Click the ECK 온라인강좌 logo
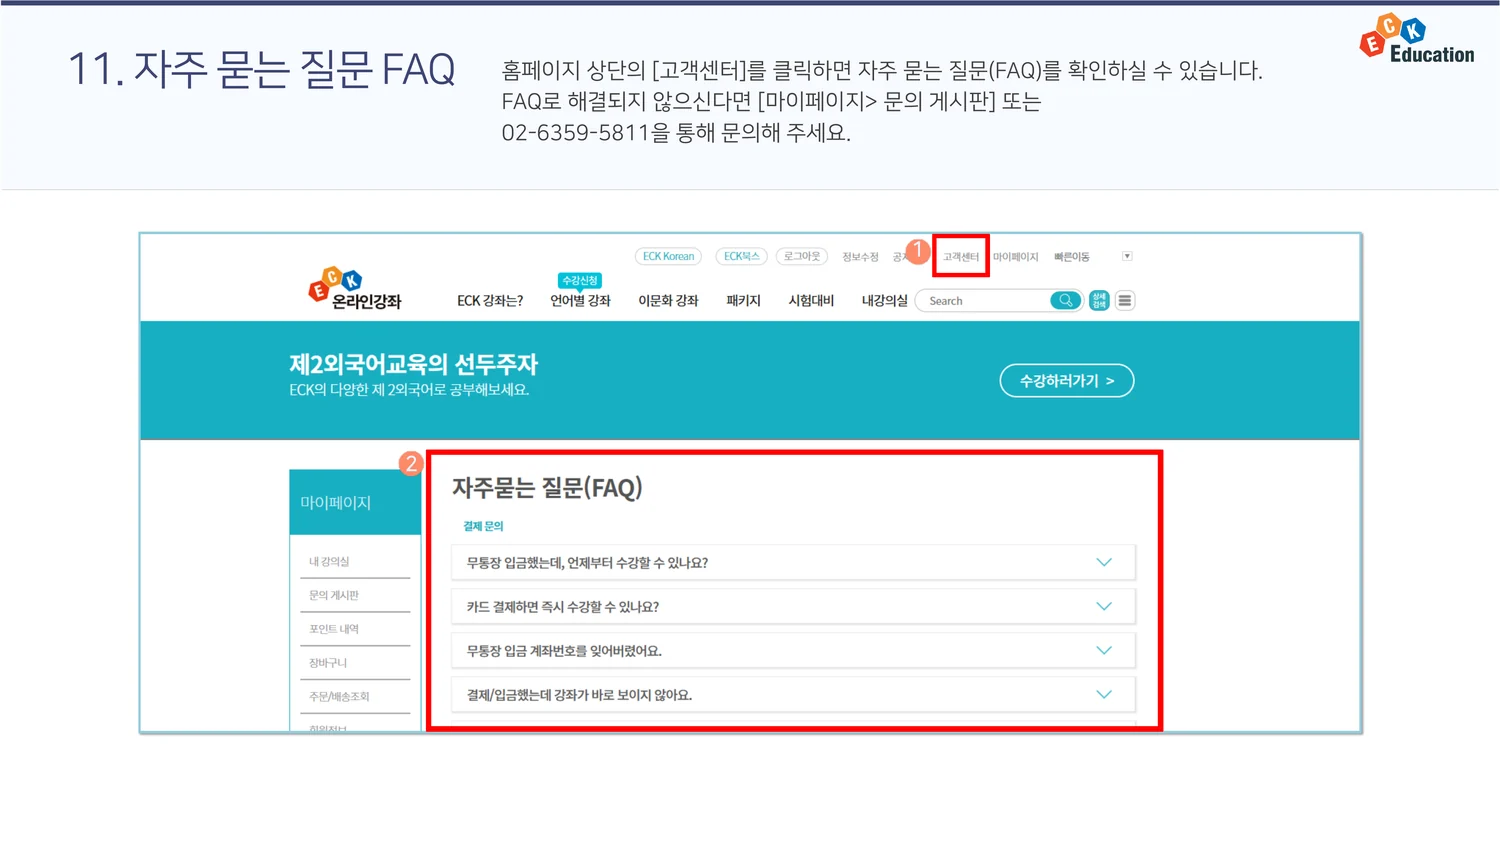The image size is (1500, 844). click(355, 288)
